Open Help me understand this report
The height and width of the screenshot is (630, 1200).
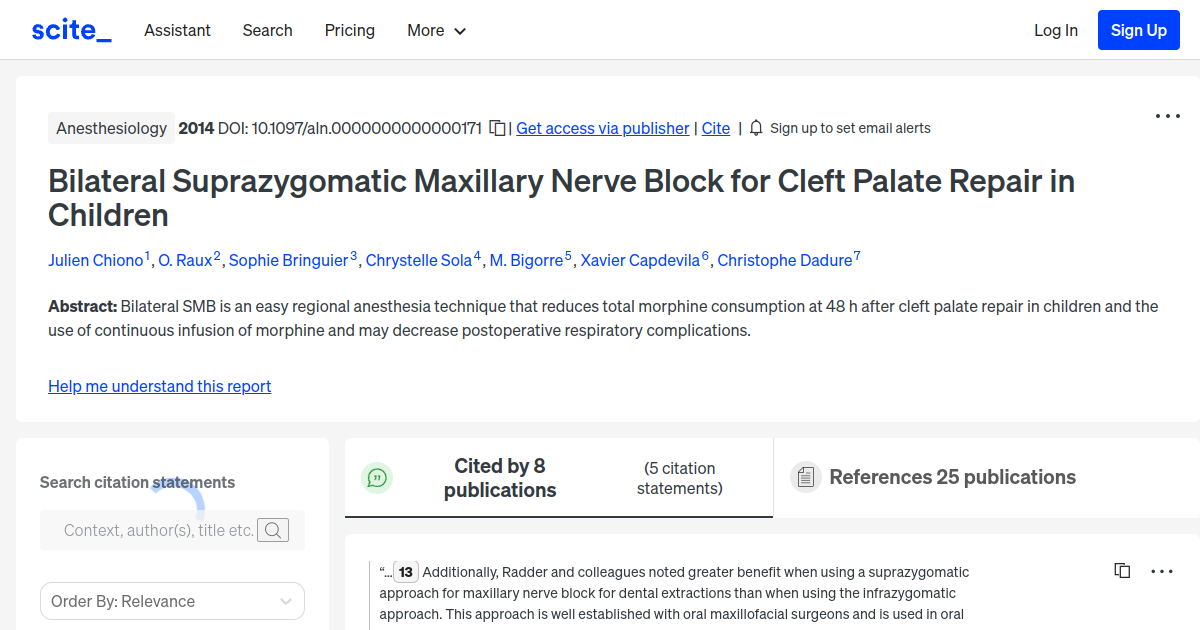click(159, 386)
